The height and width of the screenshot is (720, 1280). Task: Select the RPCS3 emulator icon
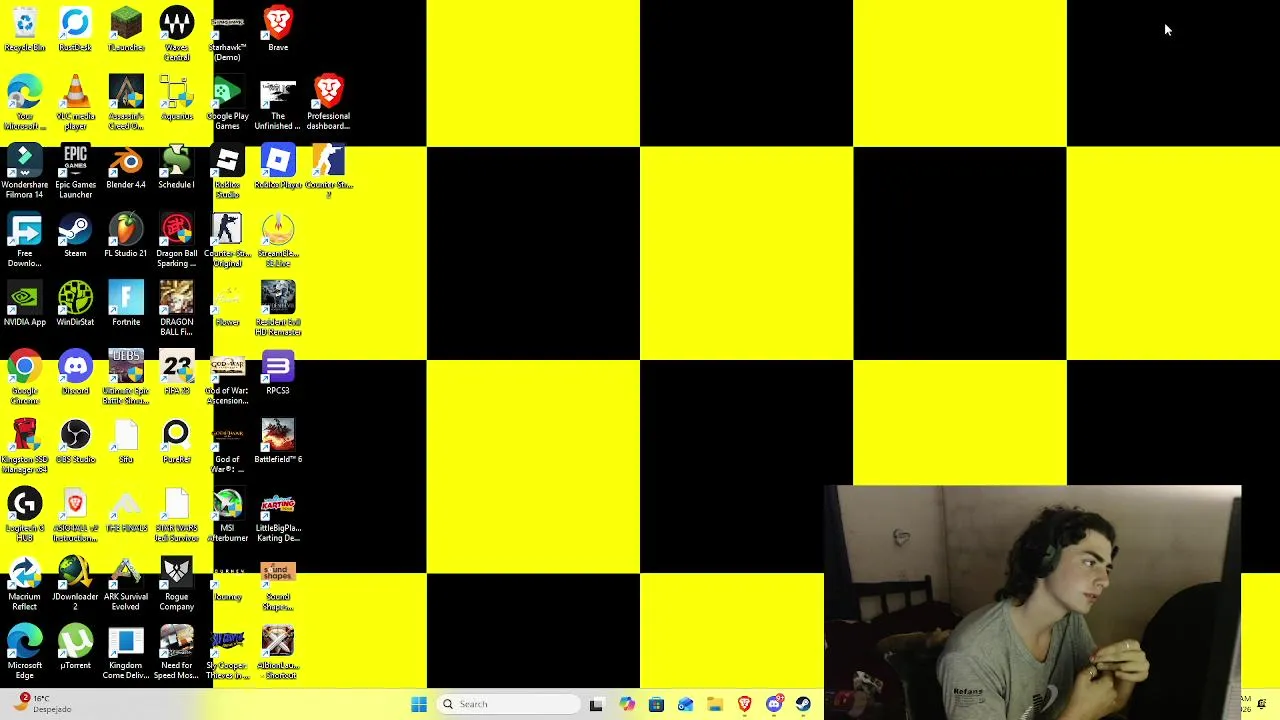click(278, 373)
